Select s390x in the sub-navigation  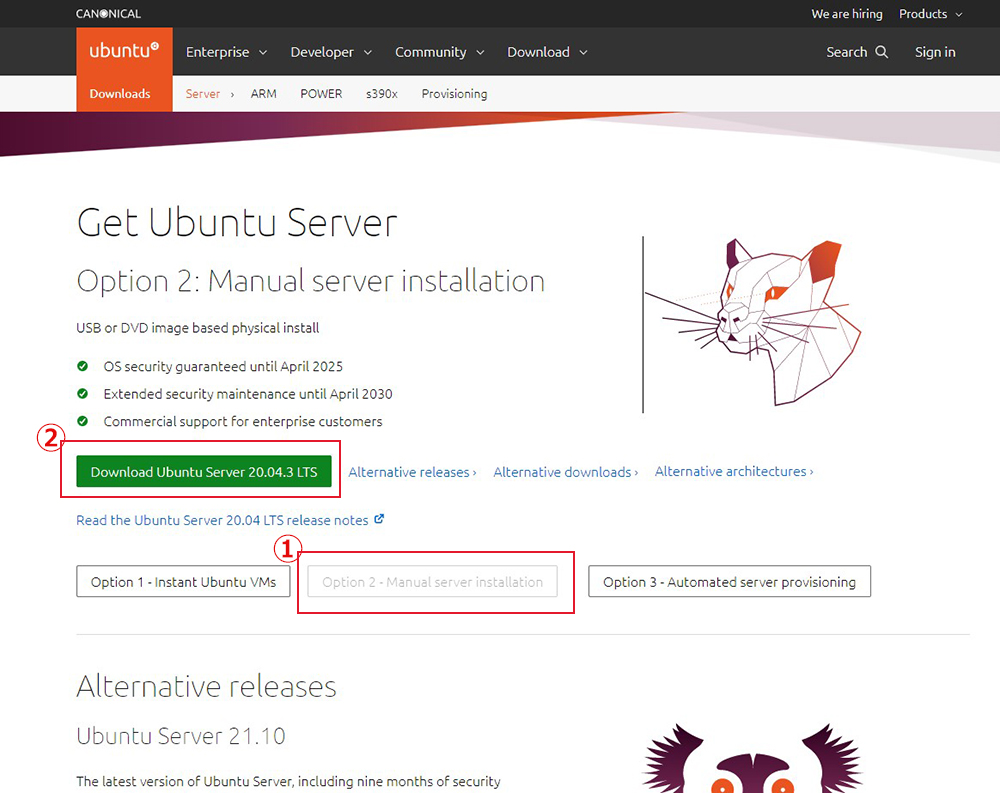point(382,94)
